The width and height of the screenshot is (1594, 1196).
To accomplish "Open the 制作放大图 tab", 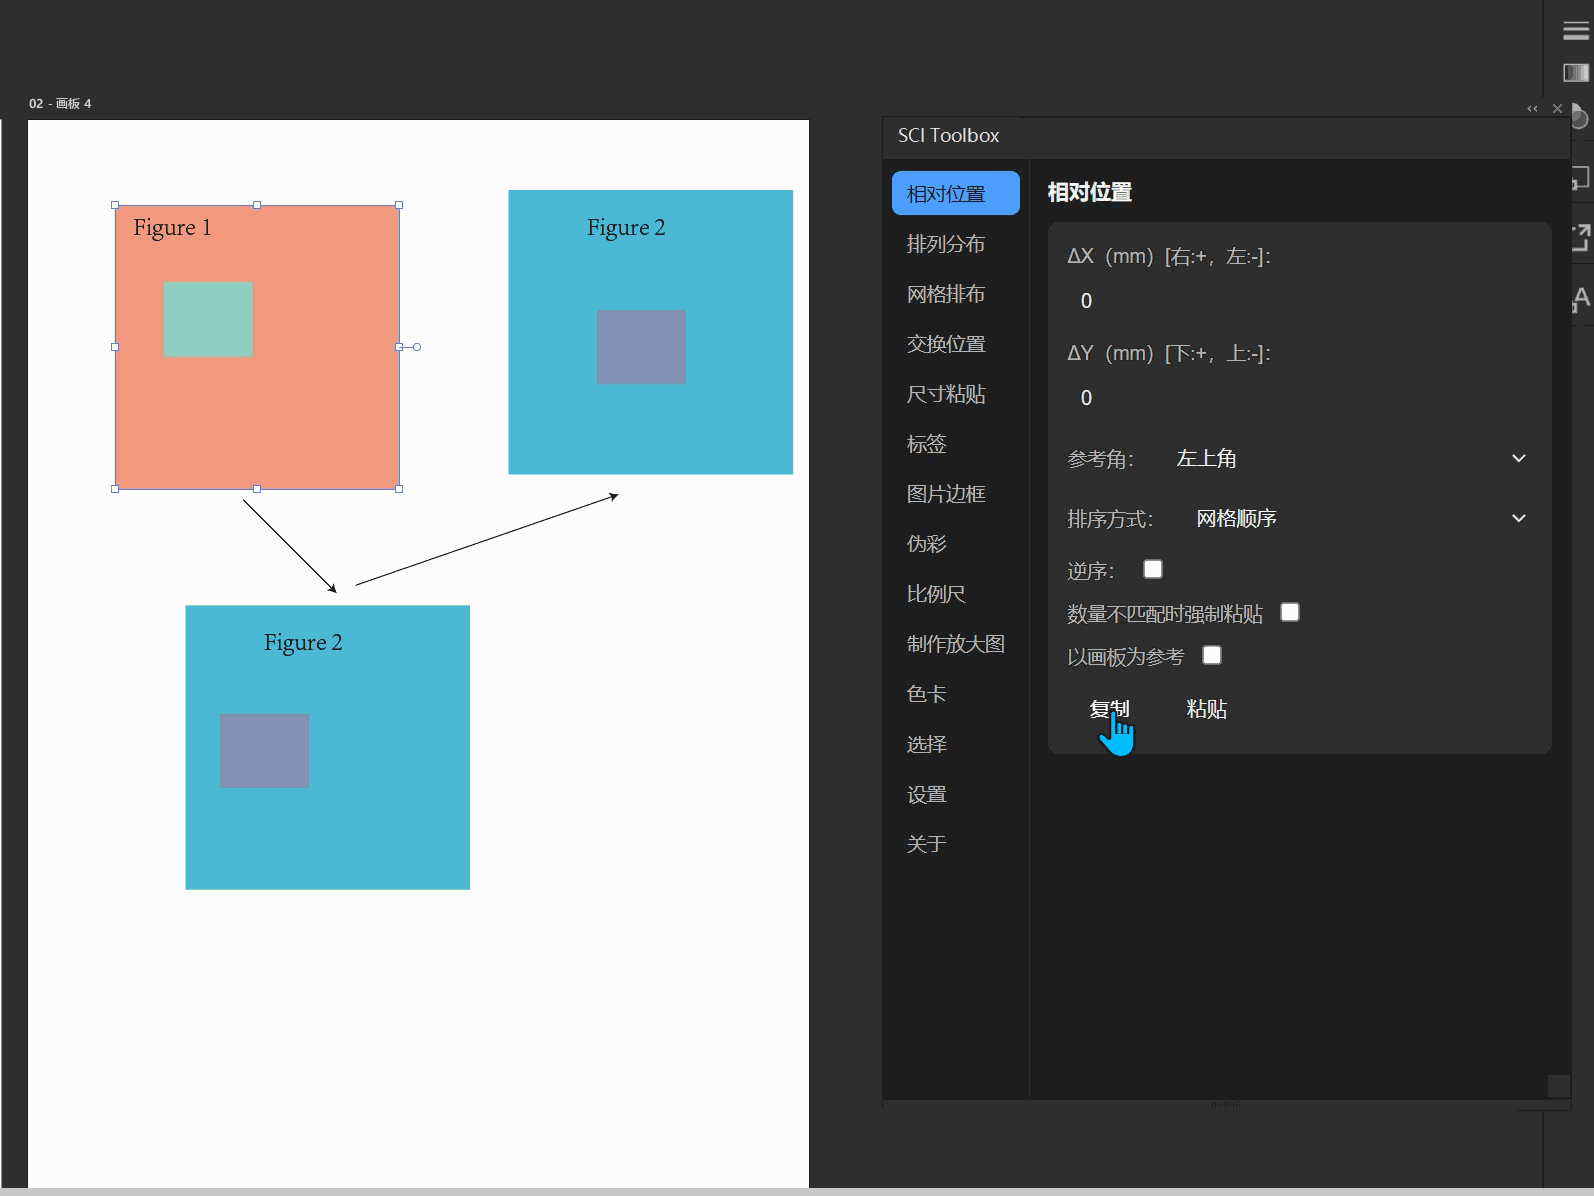I will [956, 644].
